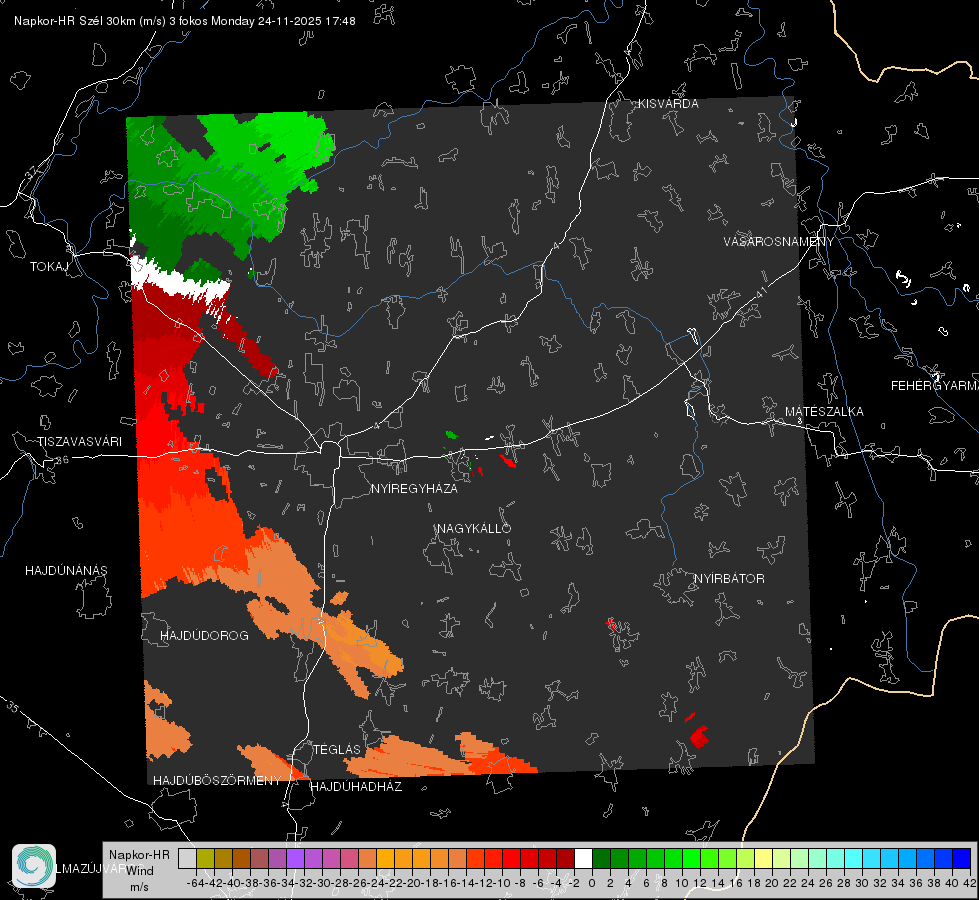Click the Wind label in the legend
This screenshot has width=979, height=900.
click(x=140, y=871)
